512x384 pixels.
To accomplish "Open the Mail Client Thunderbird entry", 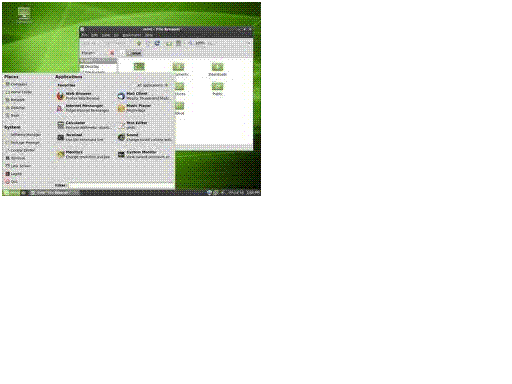I will (x=144, y=96).
